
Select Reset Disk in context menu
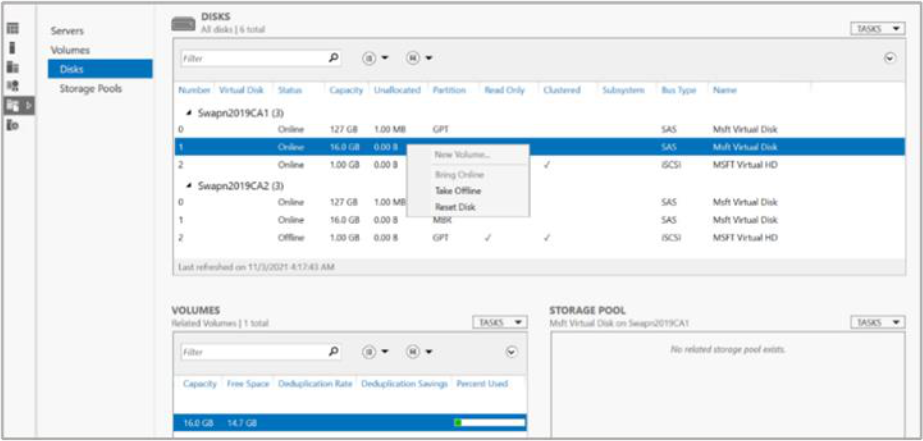(455, 207)
